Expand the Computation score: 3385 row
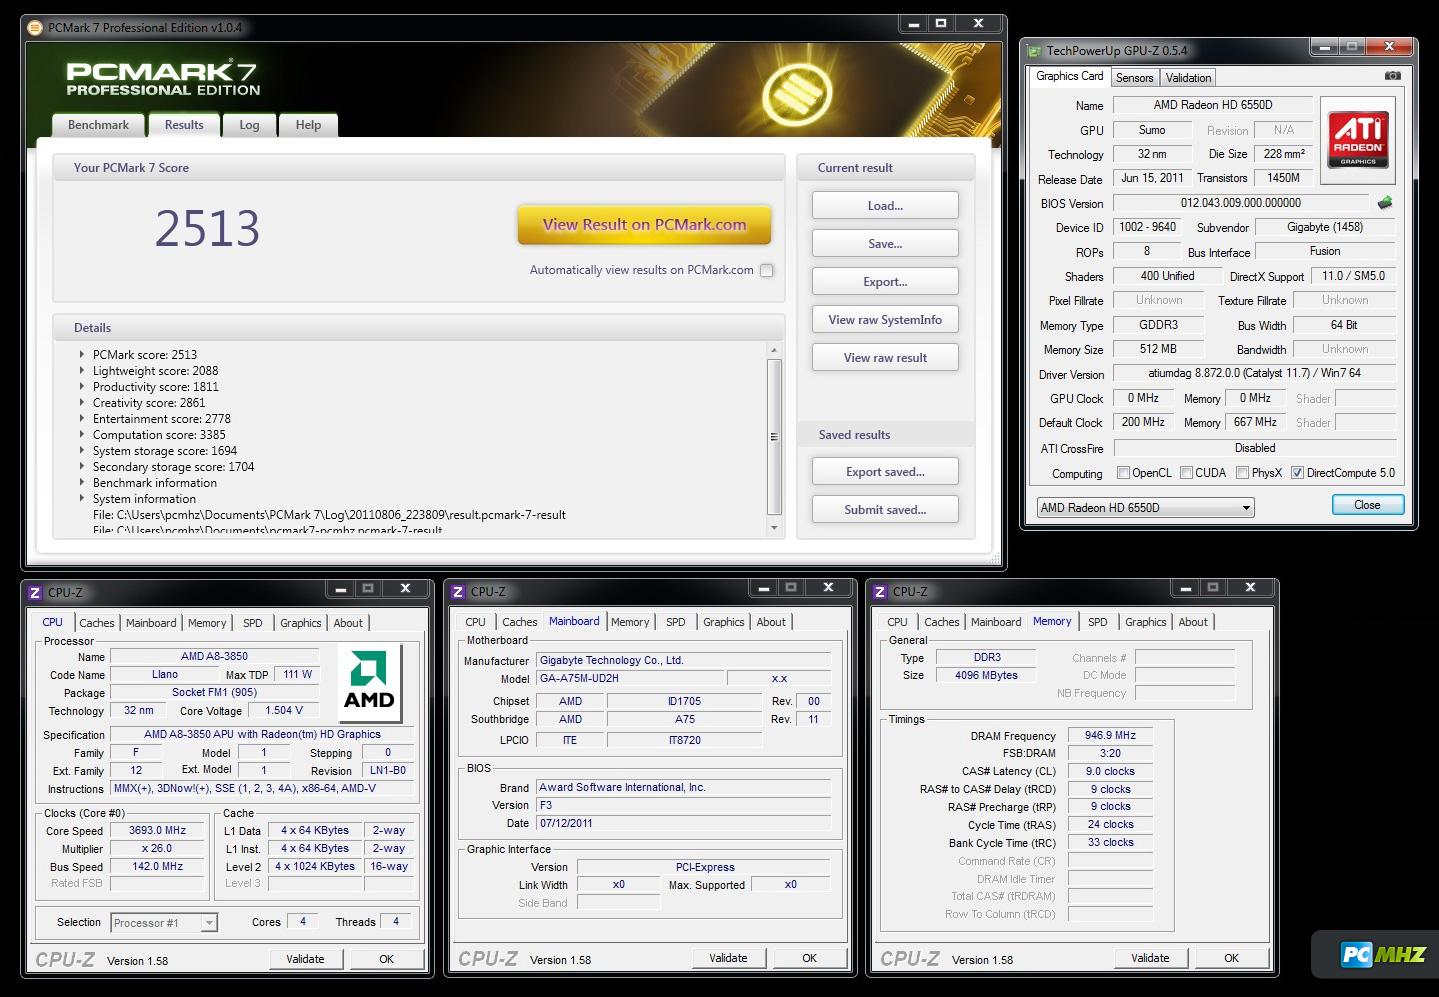1439x997 pixels. 82,434
